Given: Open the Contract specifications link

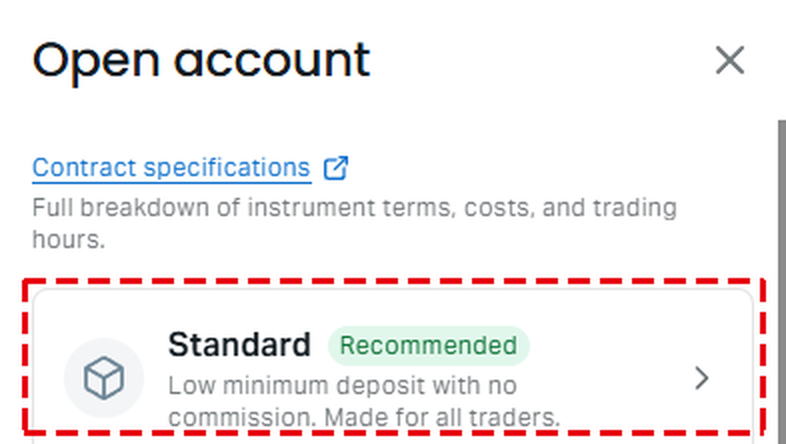Looking at the screenshot, I should tap(171, 167).
